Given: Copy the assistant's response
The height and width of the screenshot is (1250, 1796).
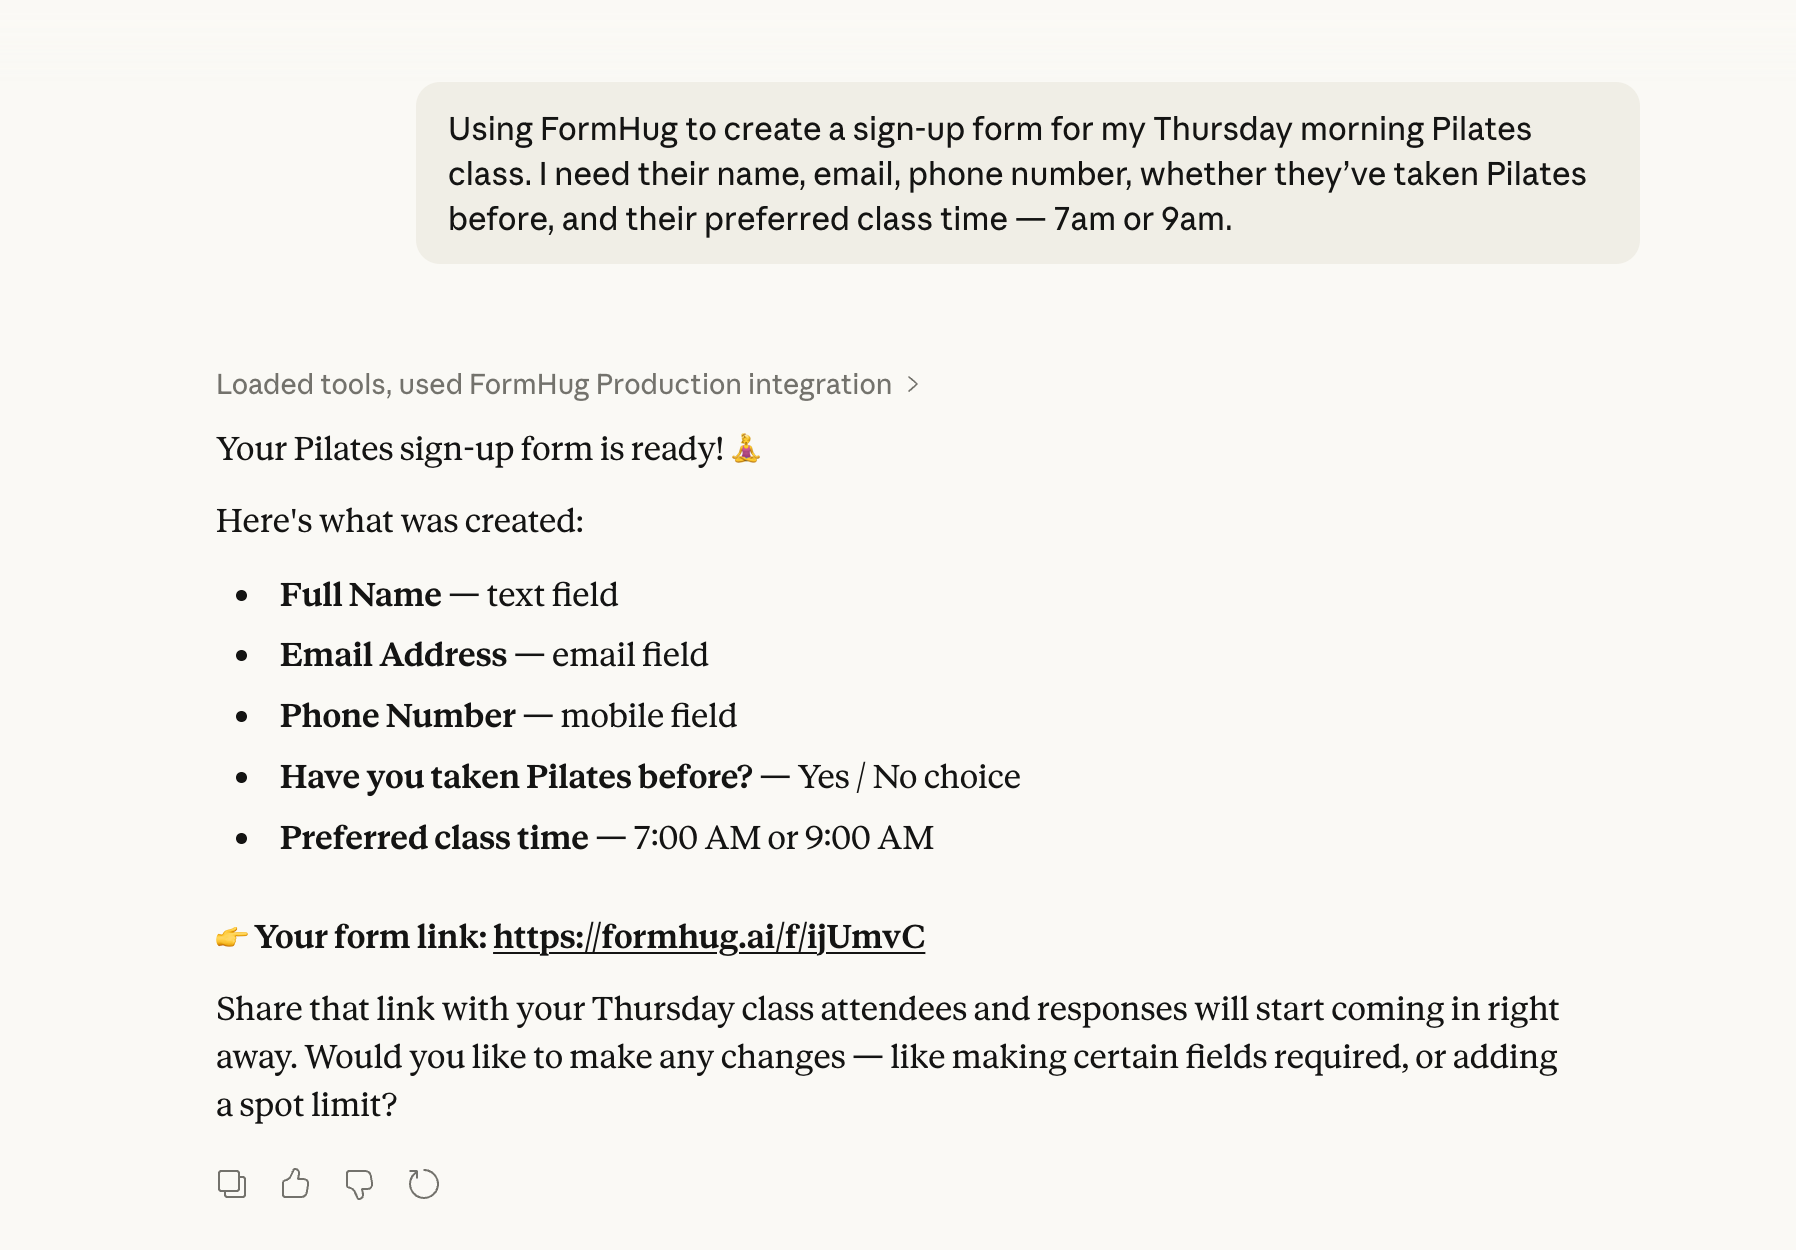Looking at the screenshot, I should pos(232,1184).
